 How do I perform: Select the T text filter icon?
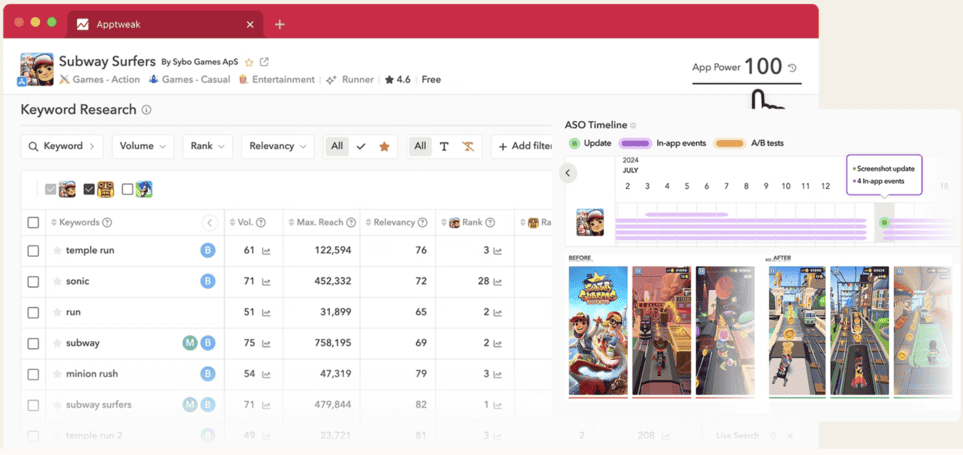[444, 146]
